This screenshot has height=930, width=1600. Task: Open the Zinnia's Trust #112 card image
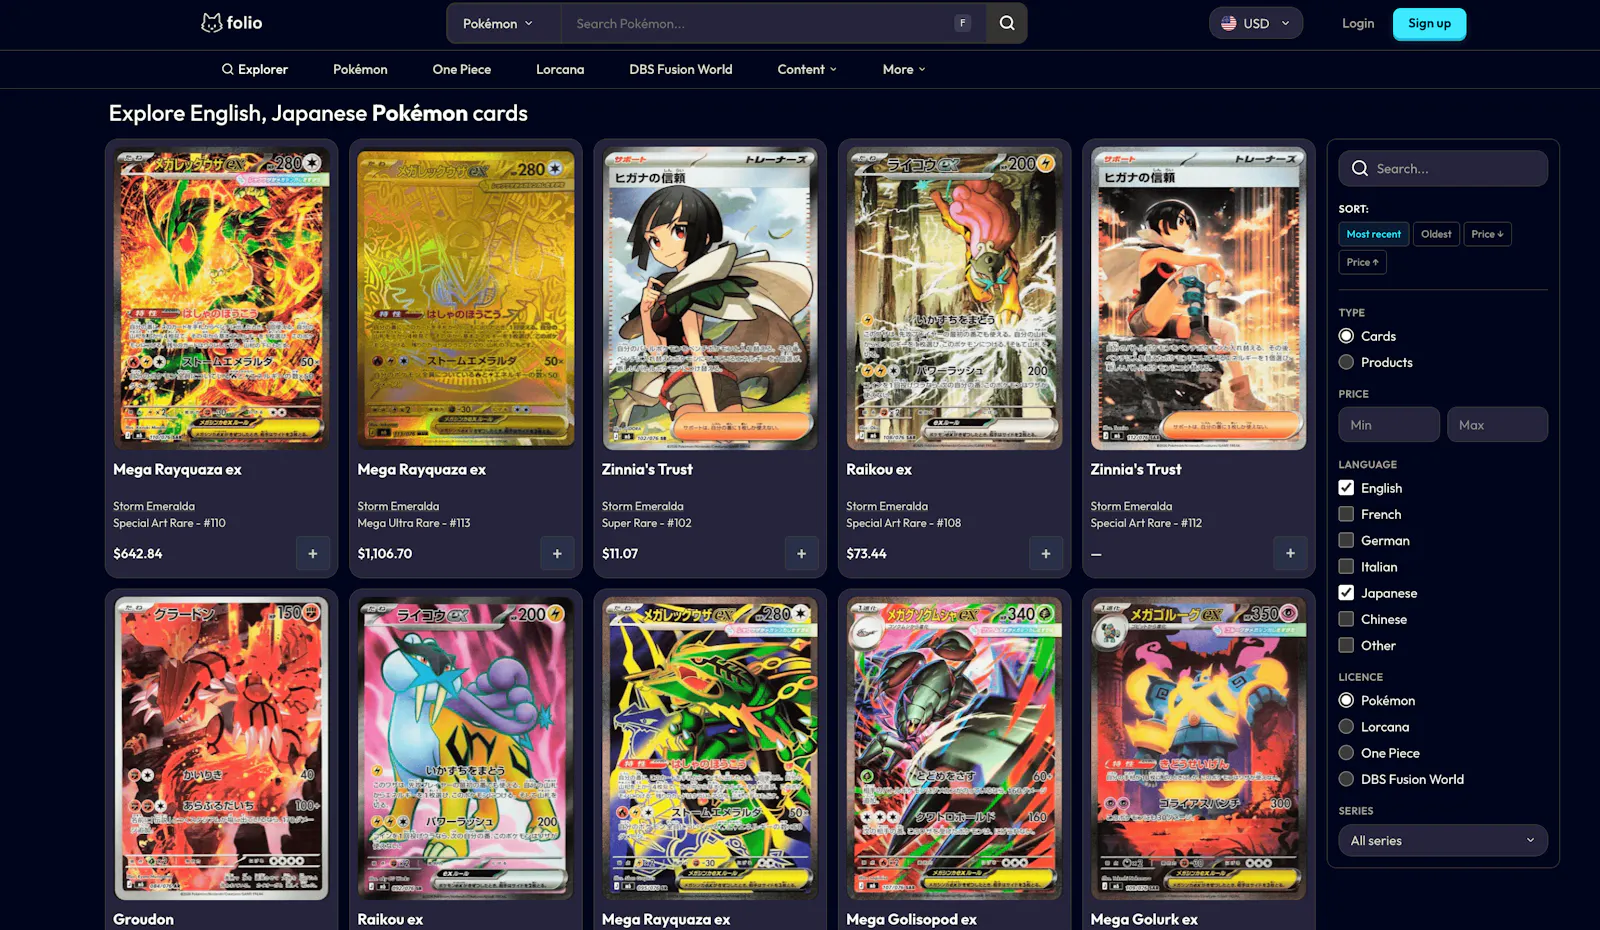tap(1199, 298)
